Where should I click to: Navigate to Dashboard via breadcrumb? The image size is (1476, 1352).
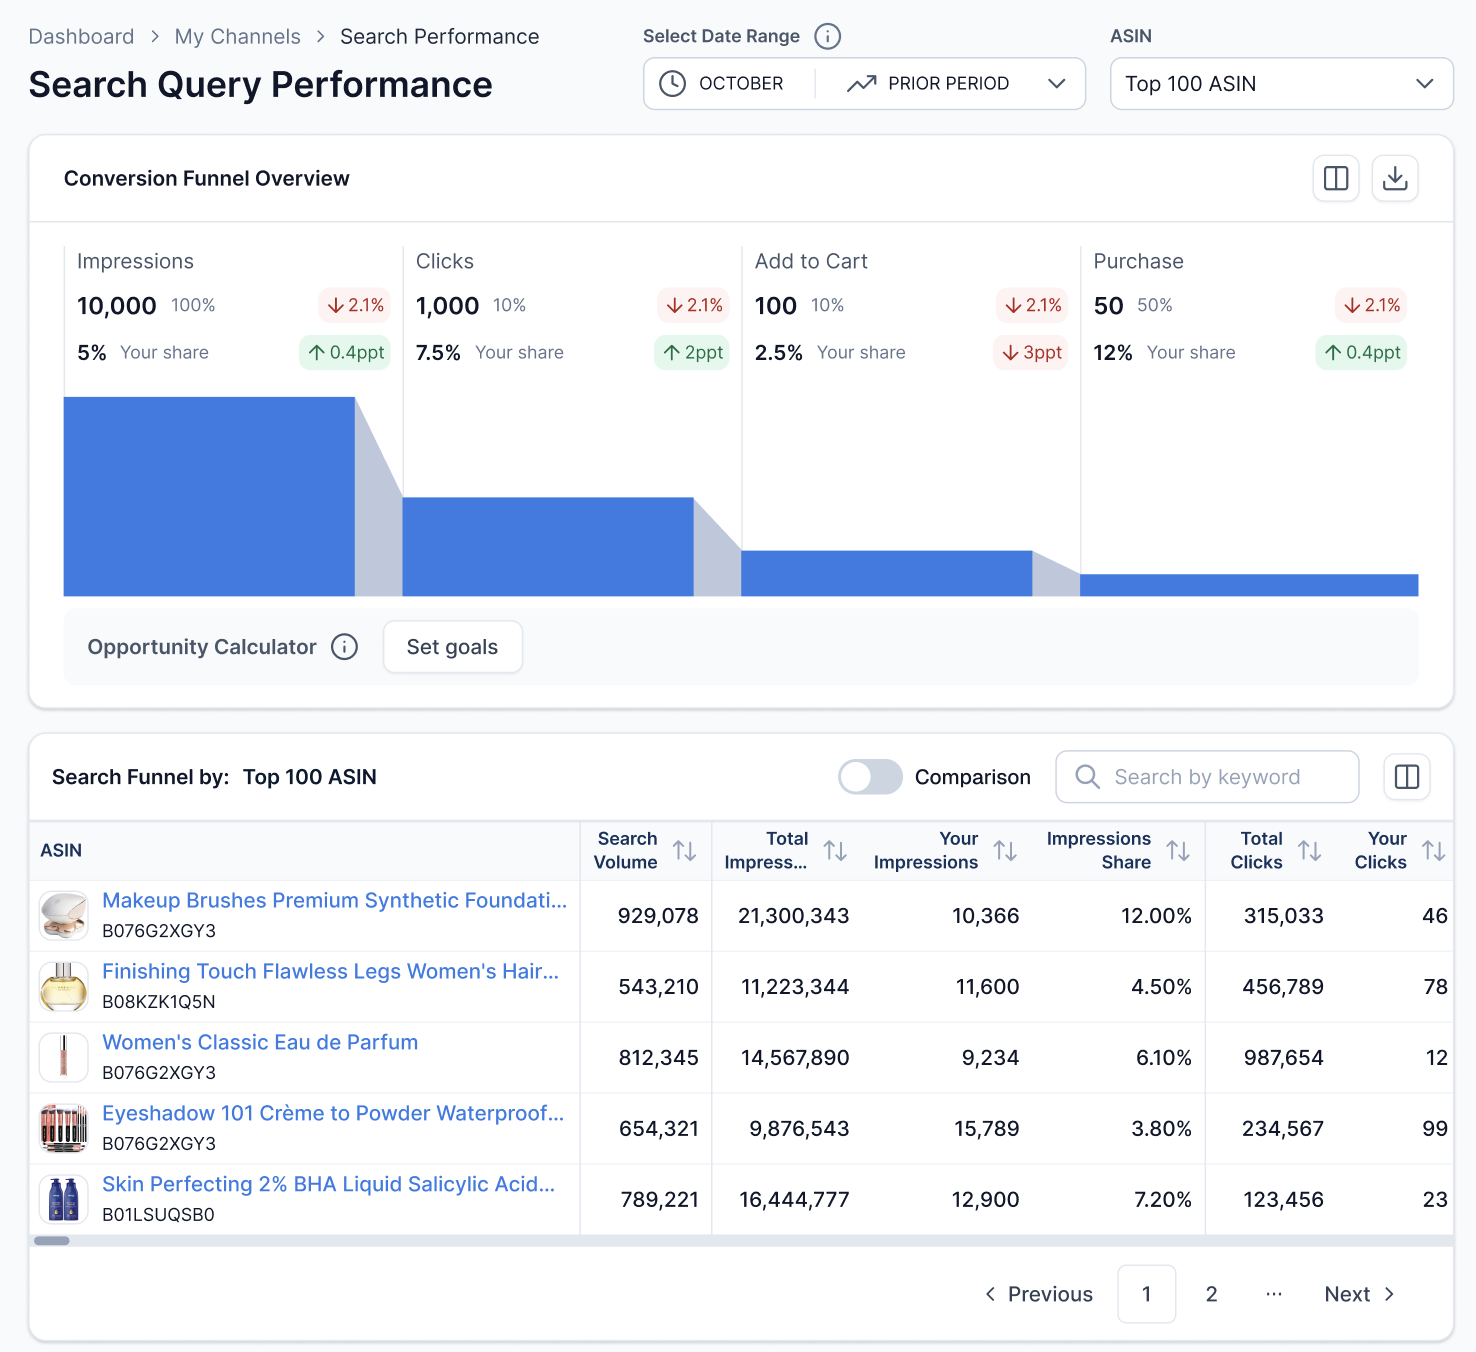tap(81, 36)
